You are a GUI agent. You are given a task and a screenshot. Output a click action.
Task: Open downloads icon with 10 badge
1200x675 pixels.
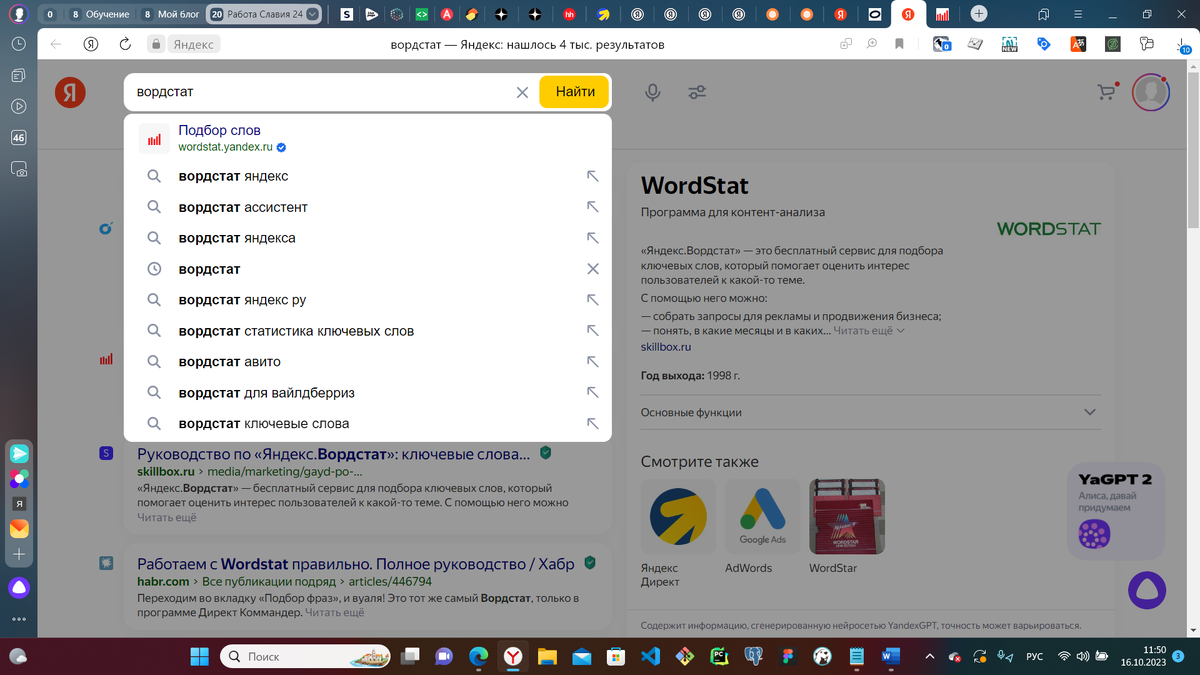click(x=1182, y=45)
